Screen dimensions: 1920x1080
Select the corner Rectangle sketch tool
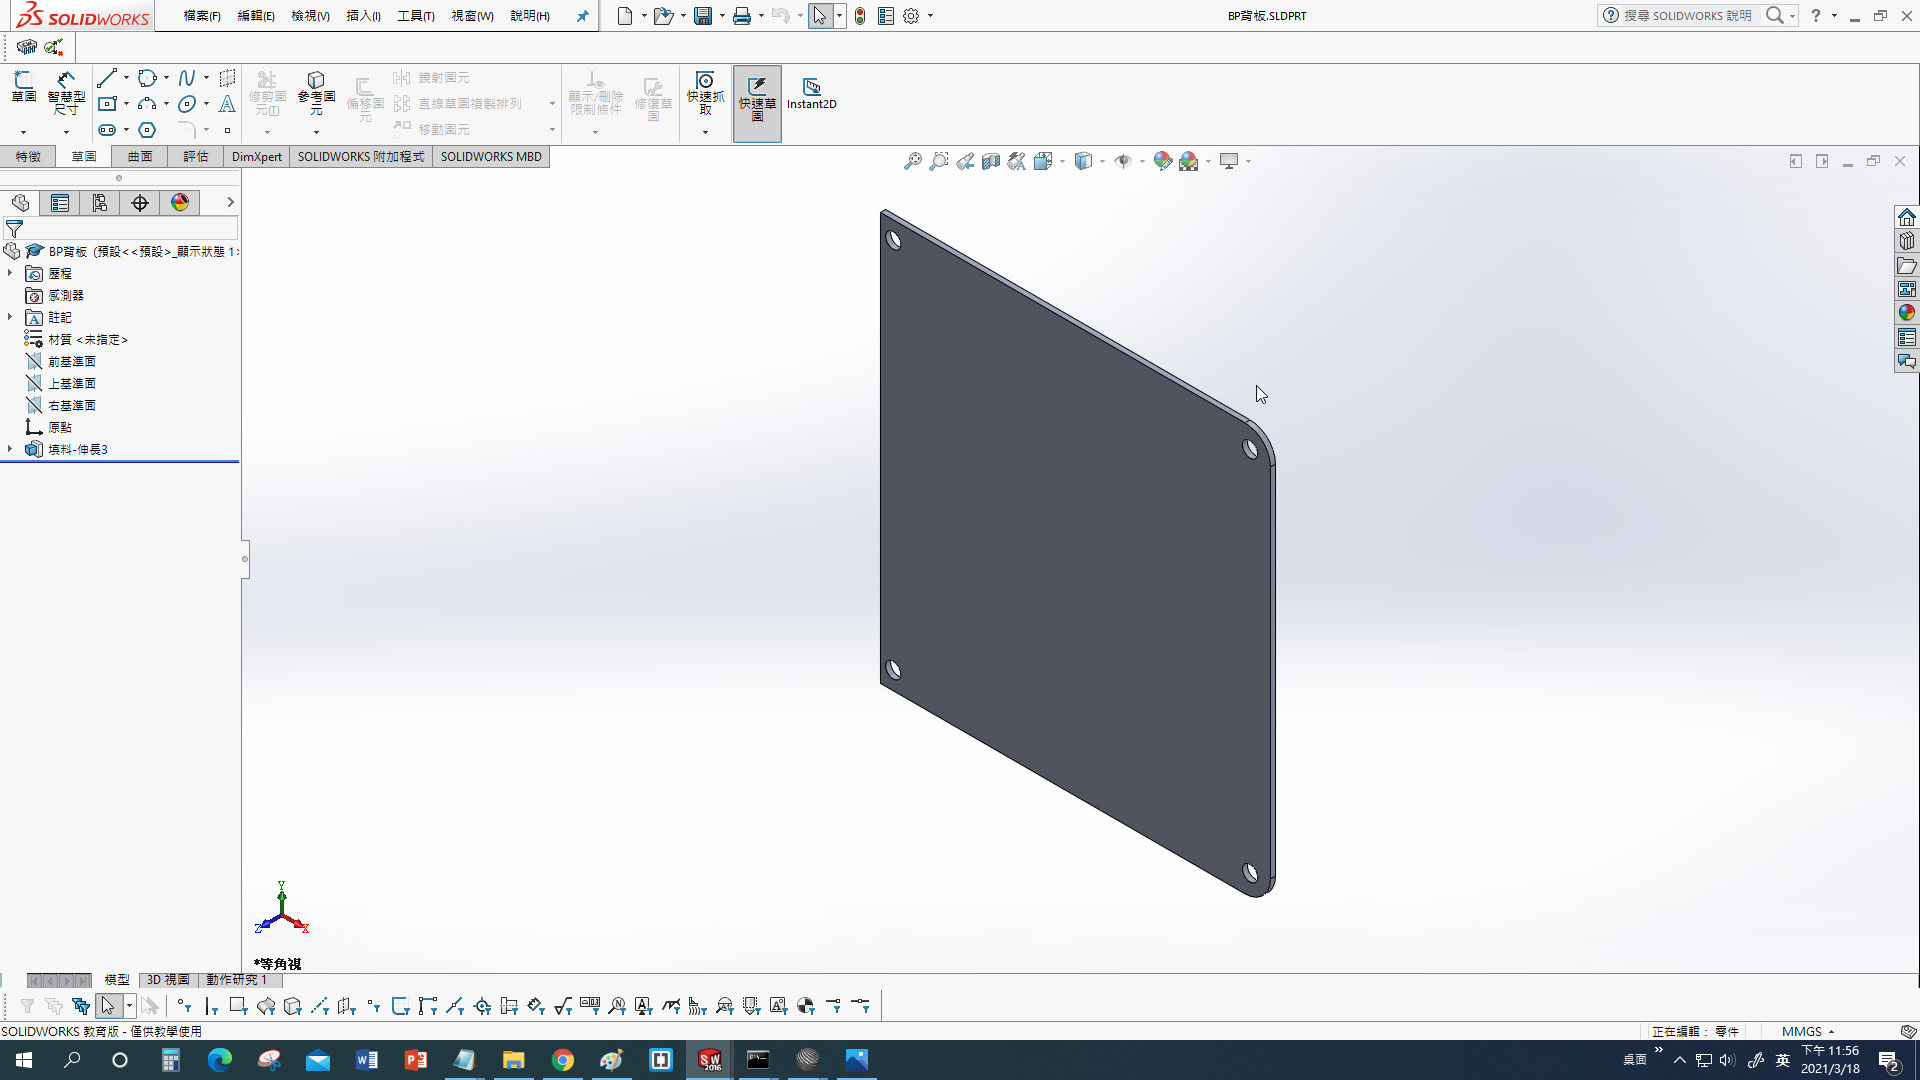(x=108, y=104)
